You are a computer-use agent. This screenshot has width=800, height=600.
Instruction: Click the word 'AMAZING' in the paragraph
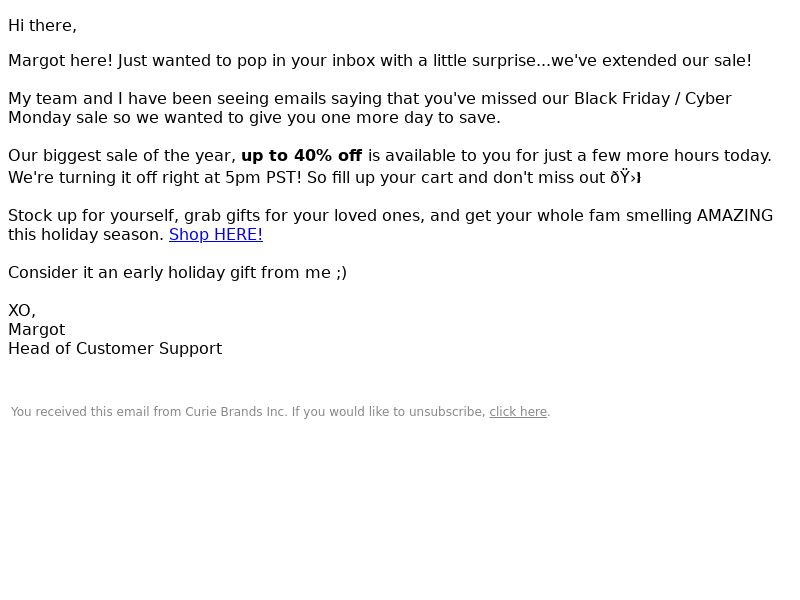pos(735,216)
